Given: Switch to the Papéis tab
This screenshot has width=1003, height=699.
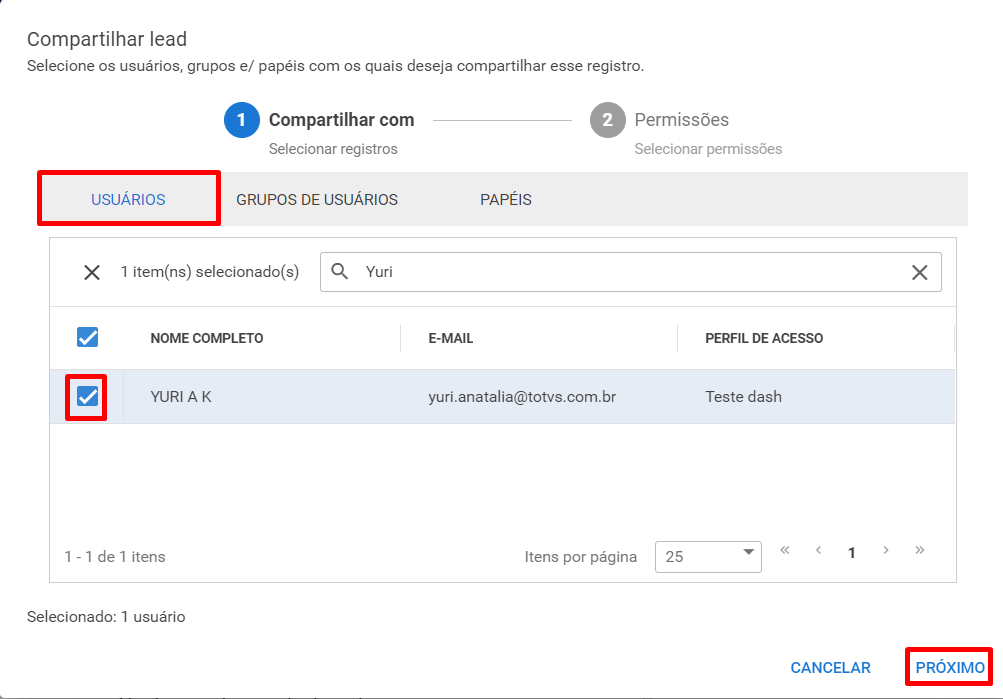Looking at the screenshot, I should [505, 200].
